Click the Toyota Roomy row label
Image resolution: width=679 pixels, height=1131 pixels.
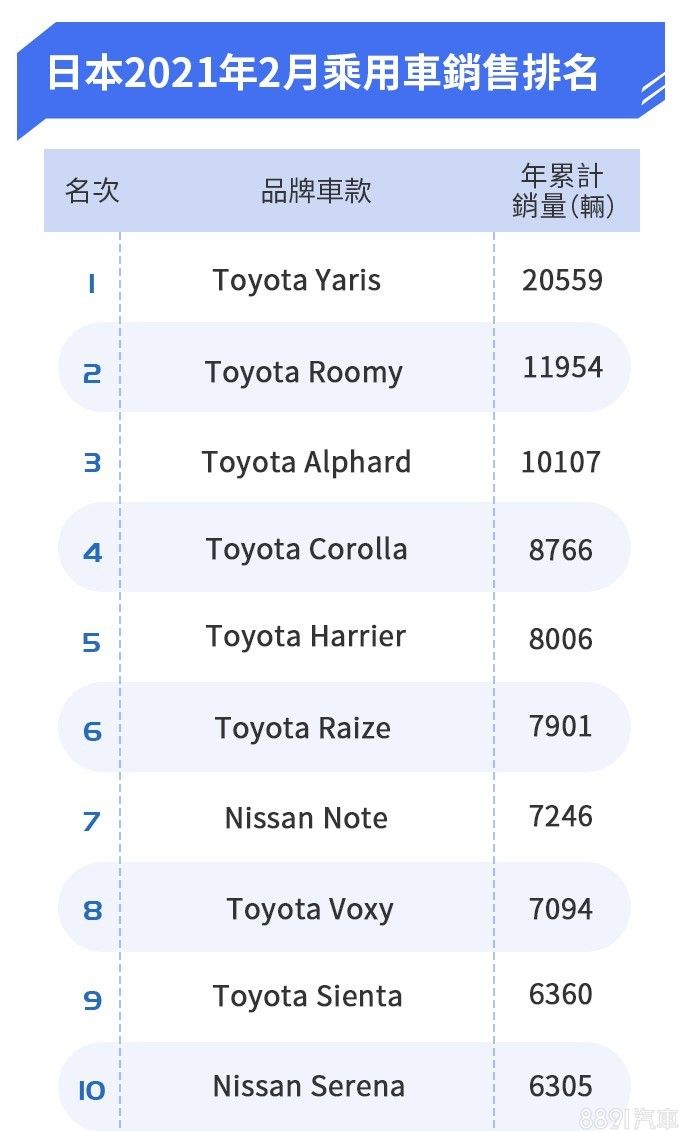pyautogui.click(x=304, y=372)
